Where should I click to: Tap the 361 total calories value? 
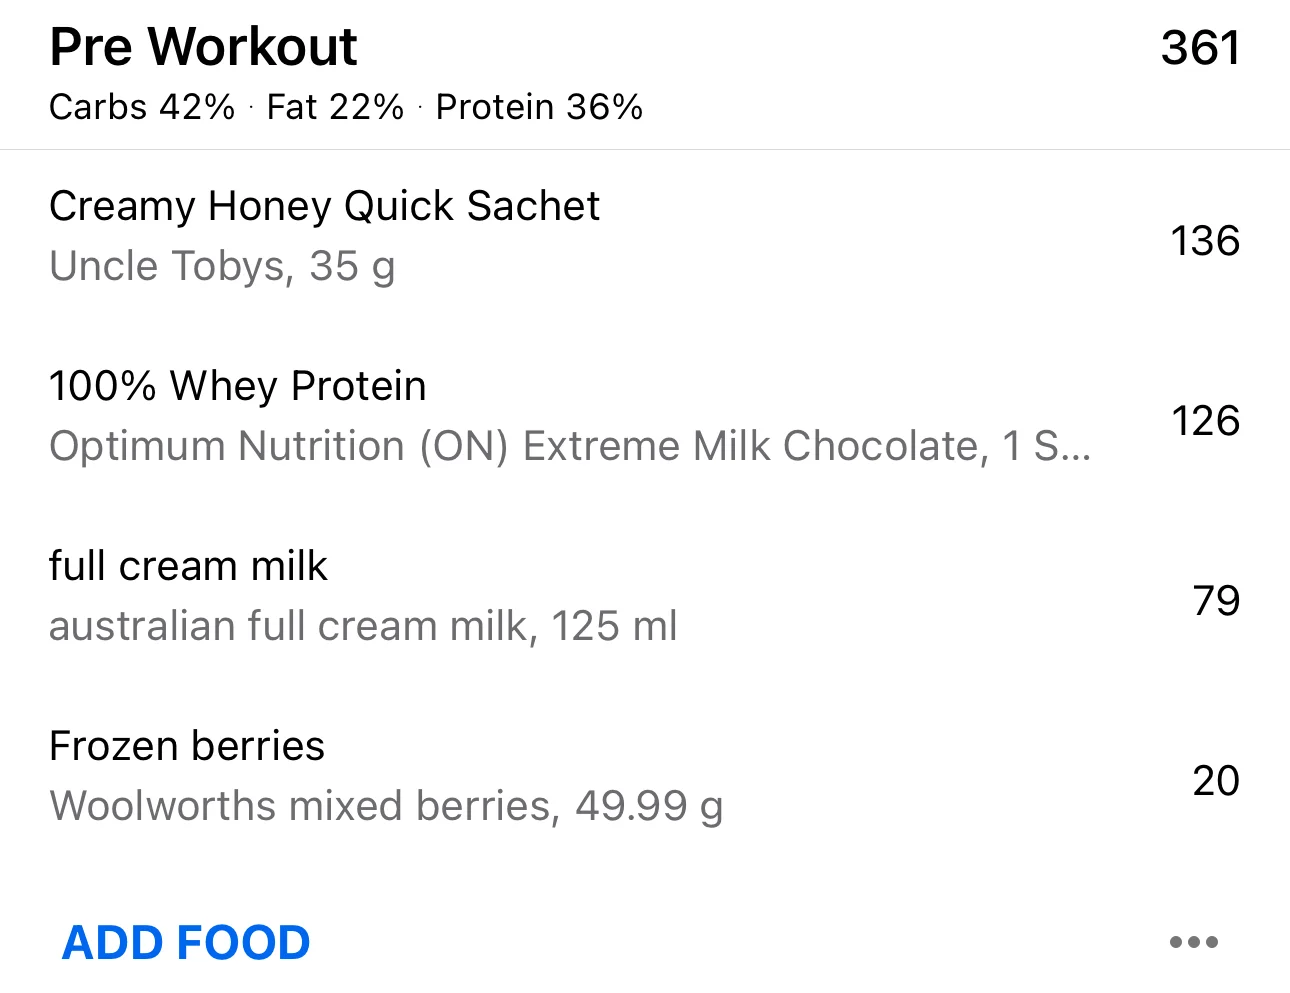1200,48
